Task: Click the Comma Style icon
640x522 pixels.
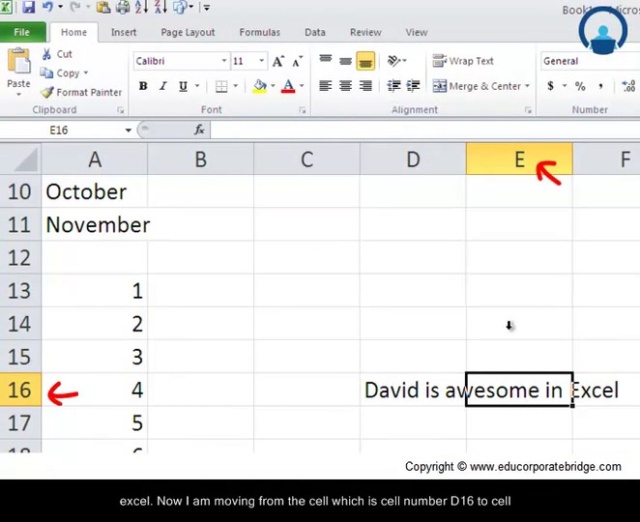Action: point(600,86)
